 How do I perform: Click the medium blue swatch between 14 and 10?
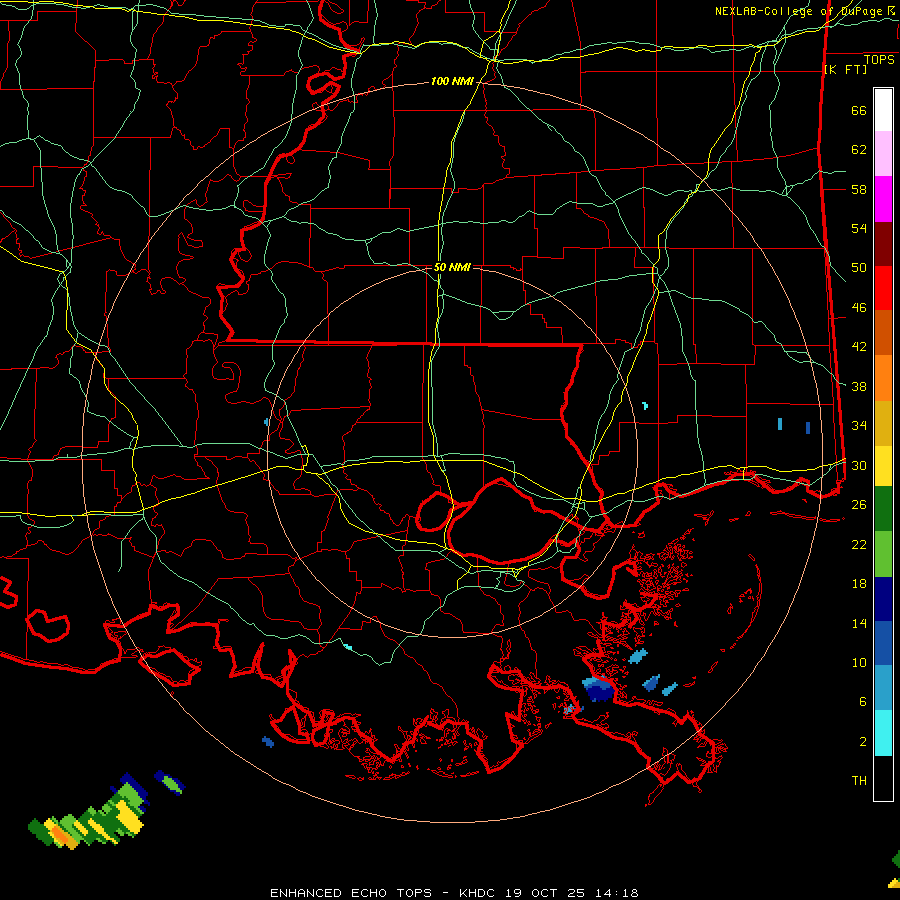883,643
